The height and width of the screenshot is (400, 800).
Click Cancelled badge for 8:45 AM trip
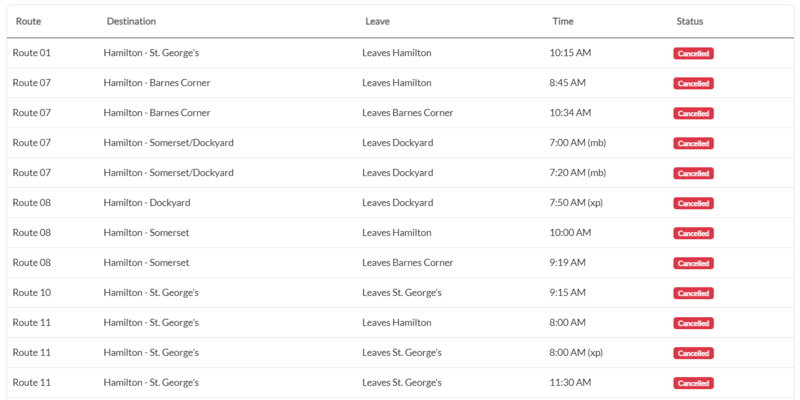point(693,83)
